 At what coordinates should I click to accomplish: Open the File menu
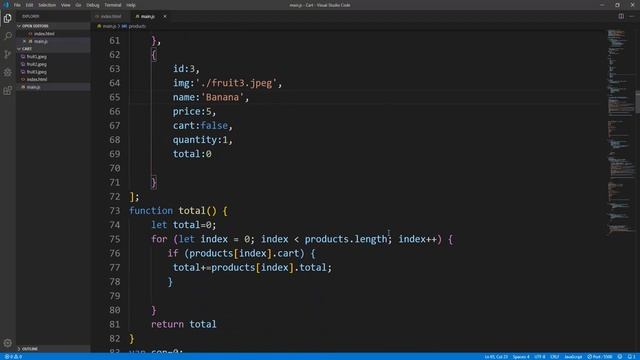[x=17, y=5]
